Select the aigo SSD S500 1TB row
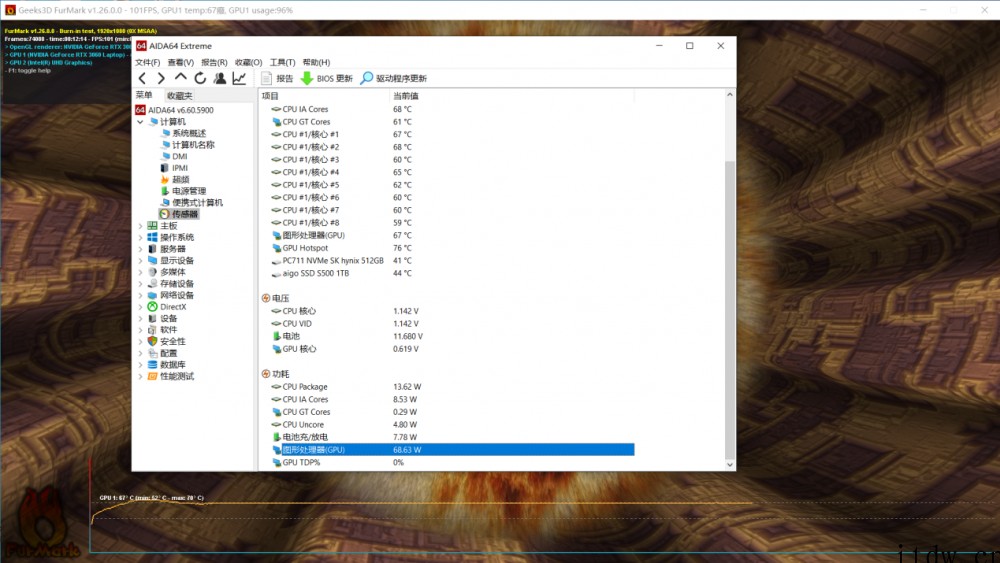The width and height of the screenshot is (1000, 563). pos(447,273)
